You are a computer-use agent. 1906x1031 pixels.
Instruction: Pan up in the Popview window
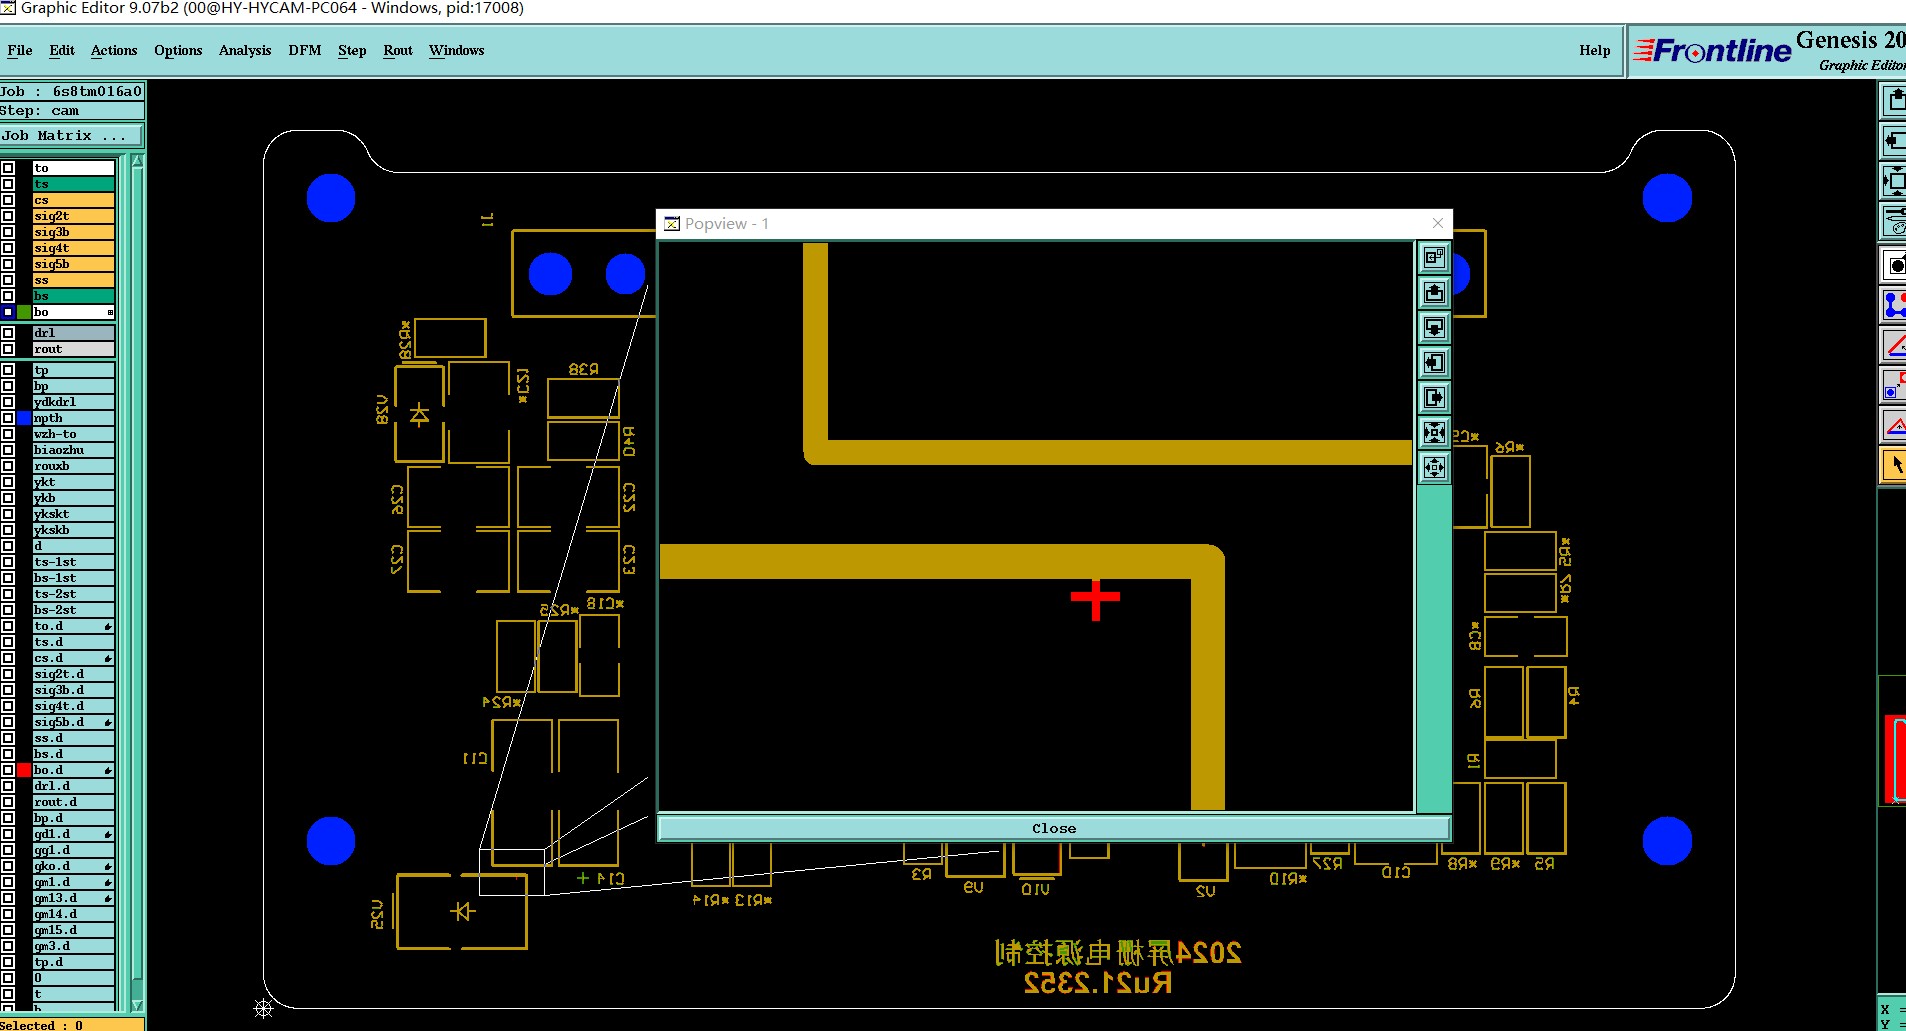pos(1434,293)
